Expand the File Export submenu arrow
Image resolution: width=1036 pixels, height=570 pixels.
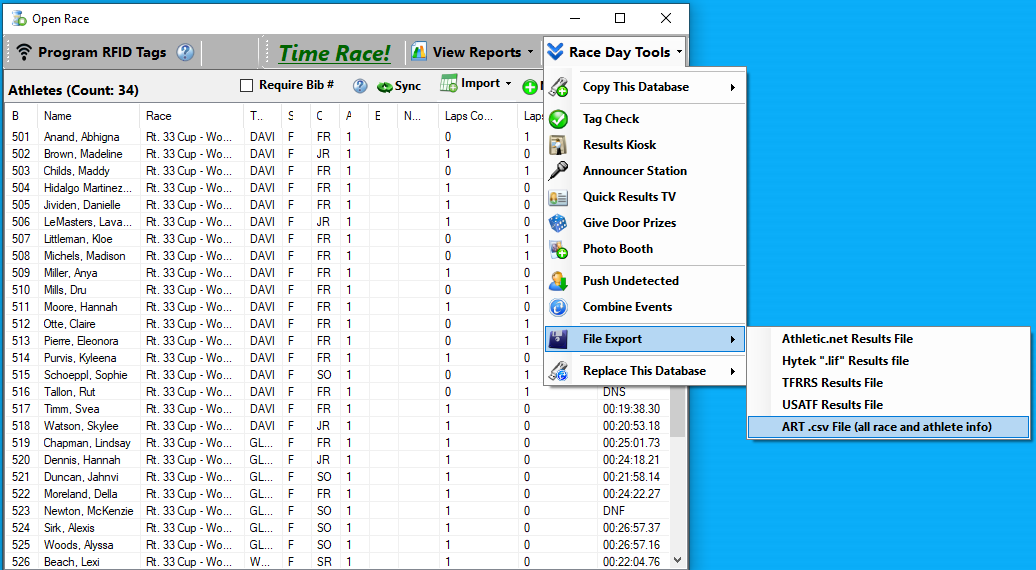(733, 339)
